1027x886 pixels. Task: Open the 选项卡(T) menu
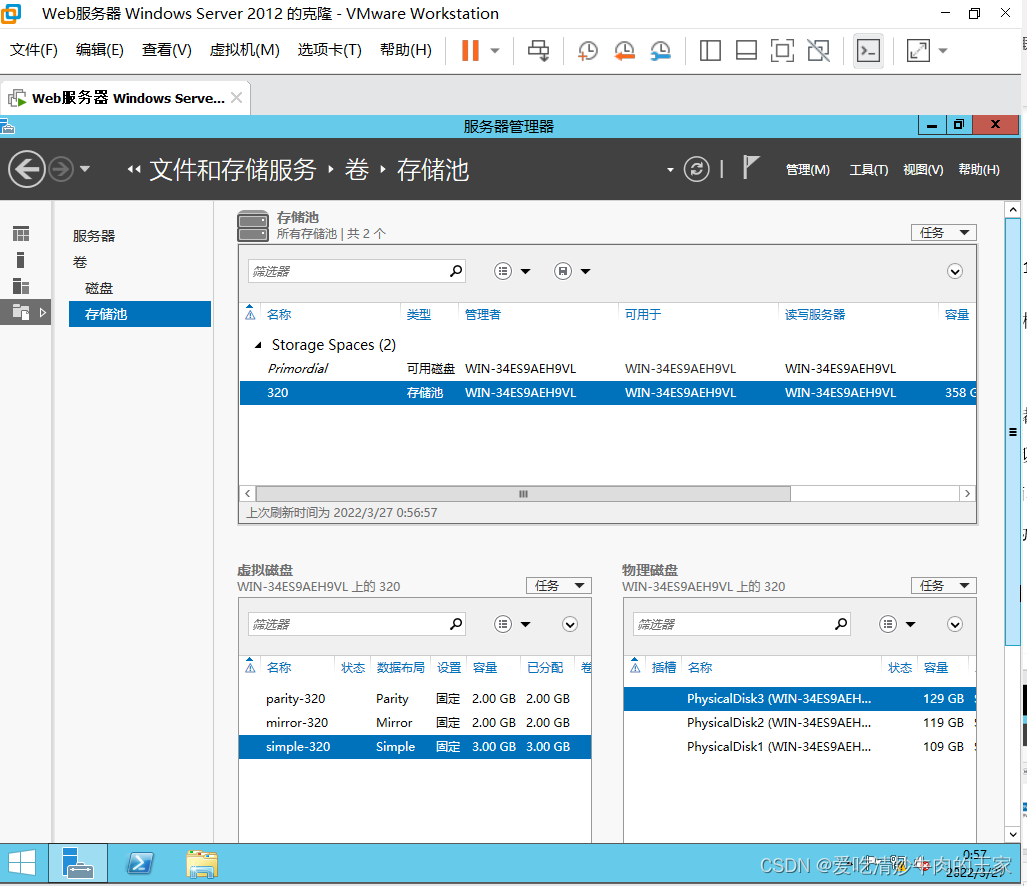329,50
